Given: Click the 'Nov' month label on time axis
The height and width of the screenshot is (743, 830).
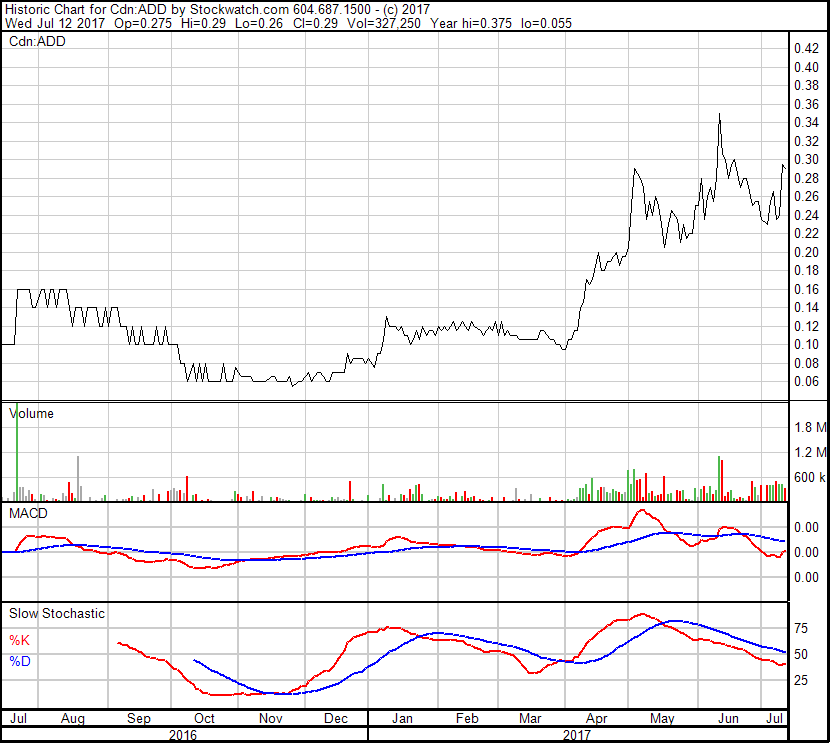Looking at the screenshot, I should 270,718.
